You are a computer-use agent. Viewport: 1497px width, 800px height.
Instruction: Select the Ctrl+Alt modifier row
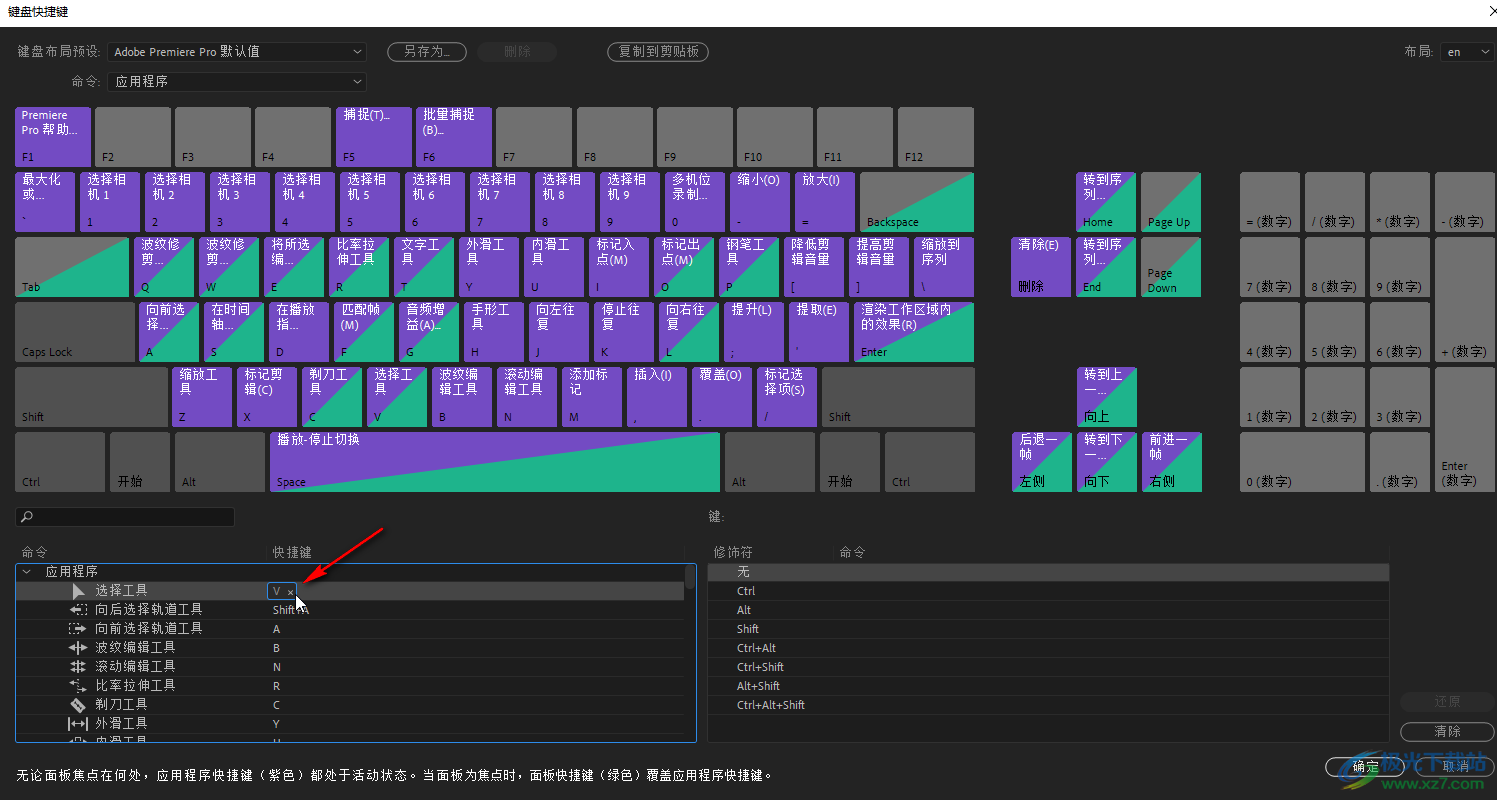(x=1048, y=648)
